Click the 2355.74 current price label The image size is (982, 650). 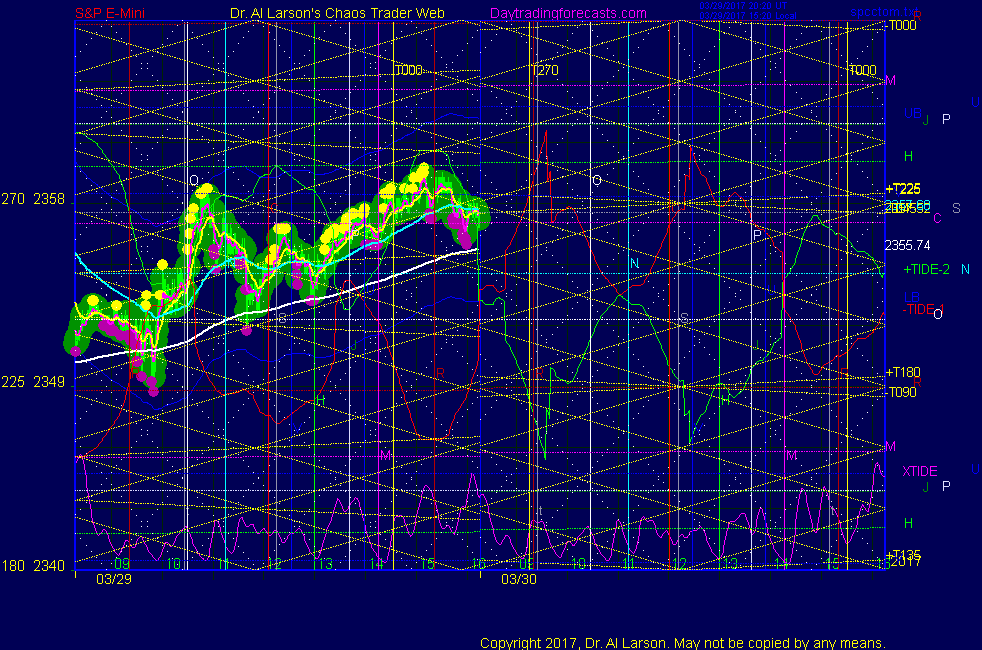coord(908,245)
